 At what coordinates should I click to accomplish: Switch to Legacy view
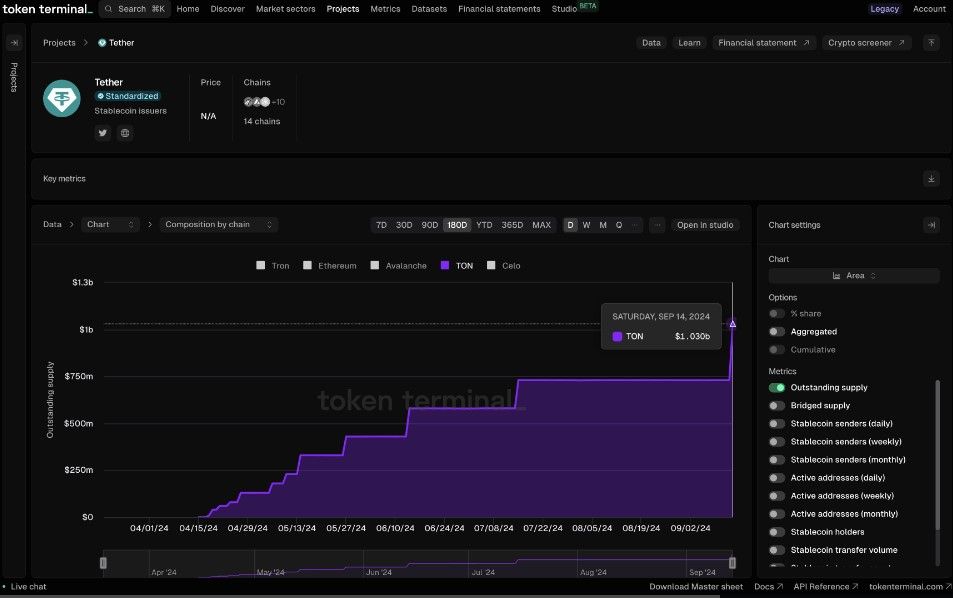(884, 9)
